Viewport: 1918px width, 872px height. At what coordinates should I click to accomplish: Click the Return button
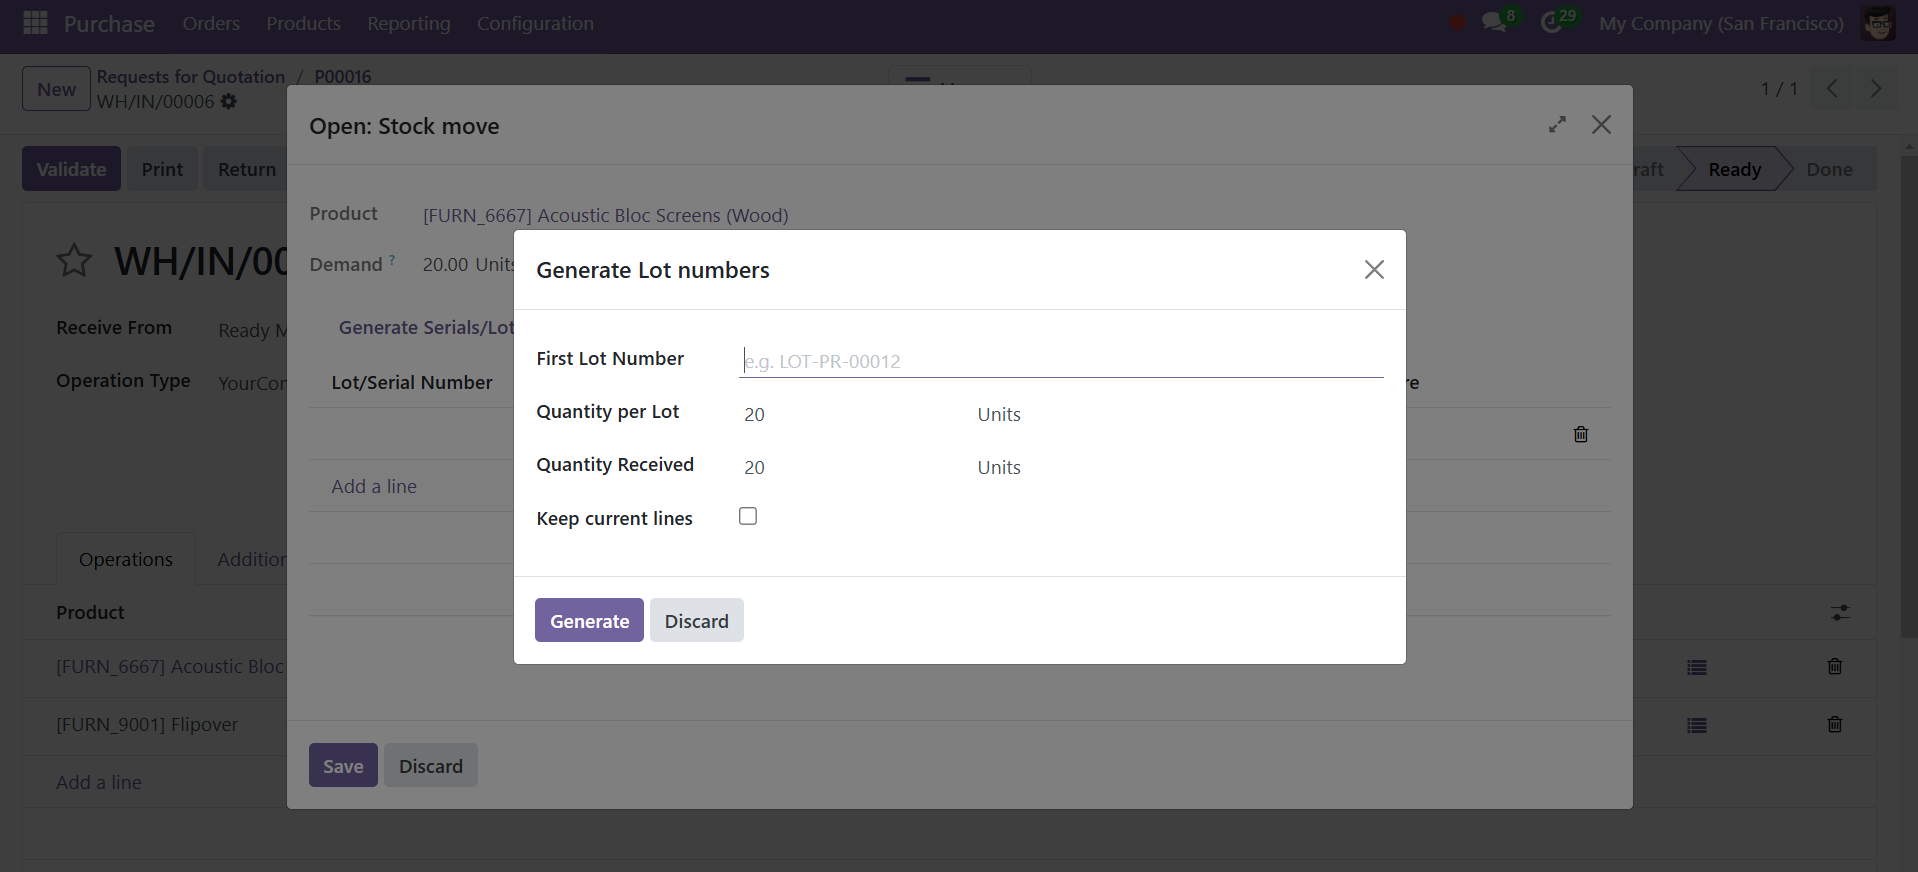coord(246,169)
